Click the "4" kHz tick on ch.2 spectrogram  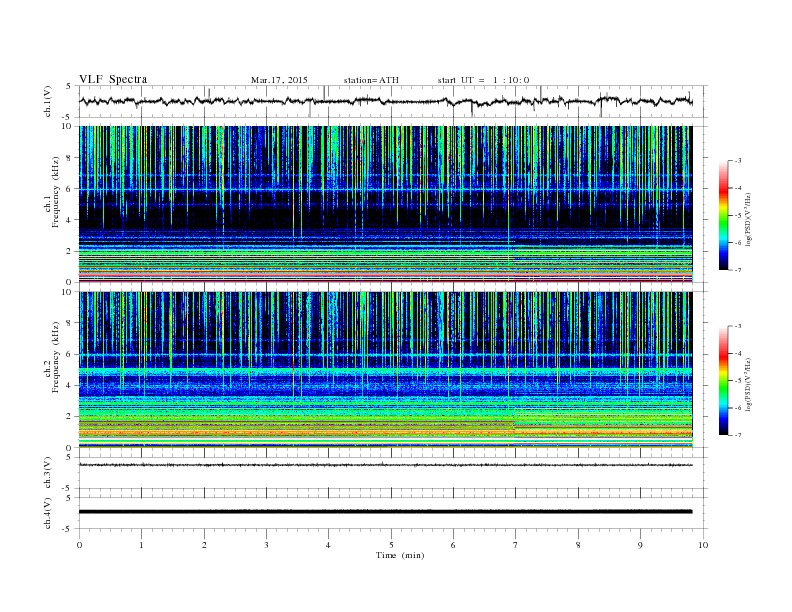[x=69, y=386]
